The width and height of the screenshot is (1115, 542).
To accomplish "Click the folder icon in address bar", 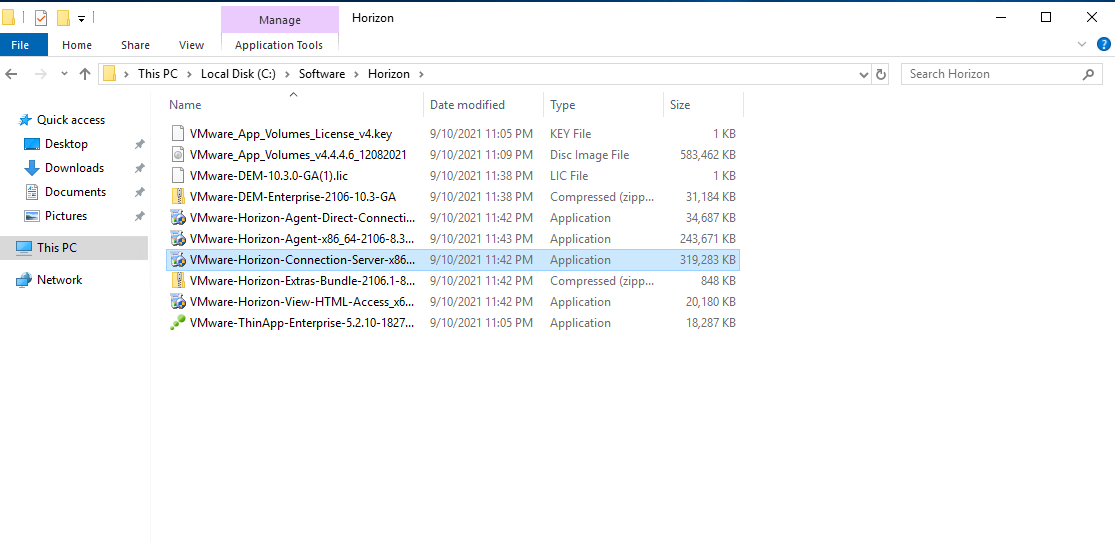I will pos(110,74).
